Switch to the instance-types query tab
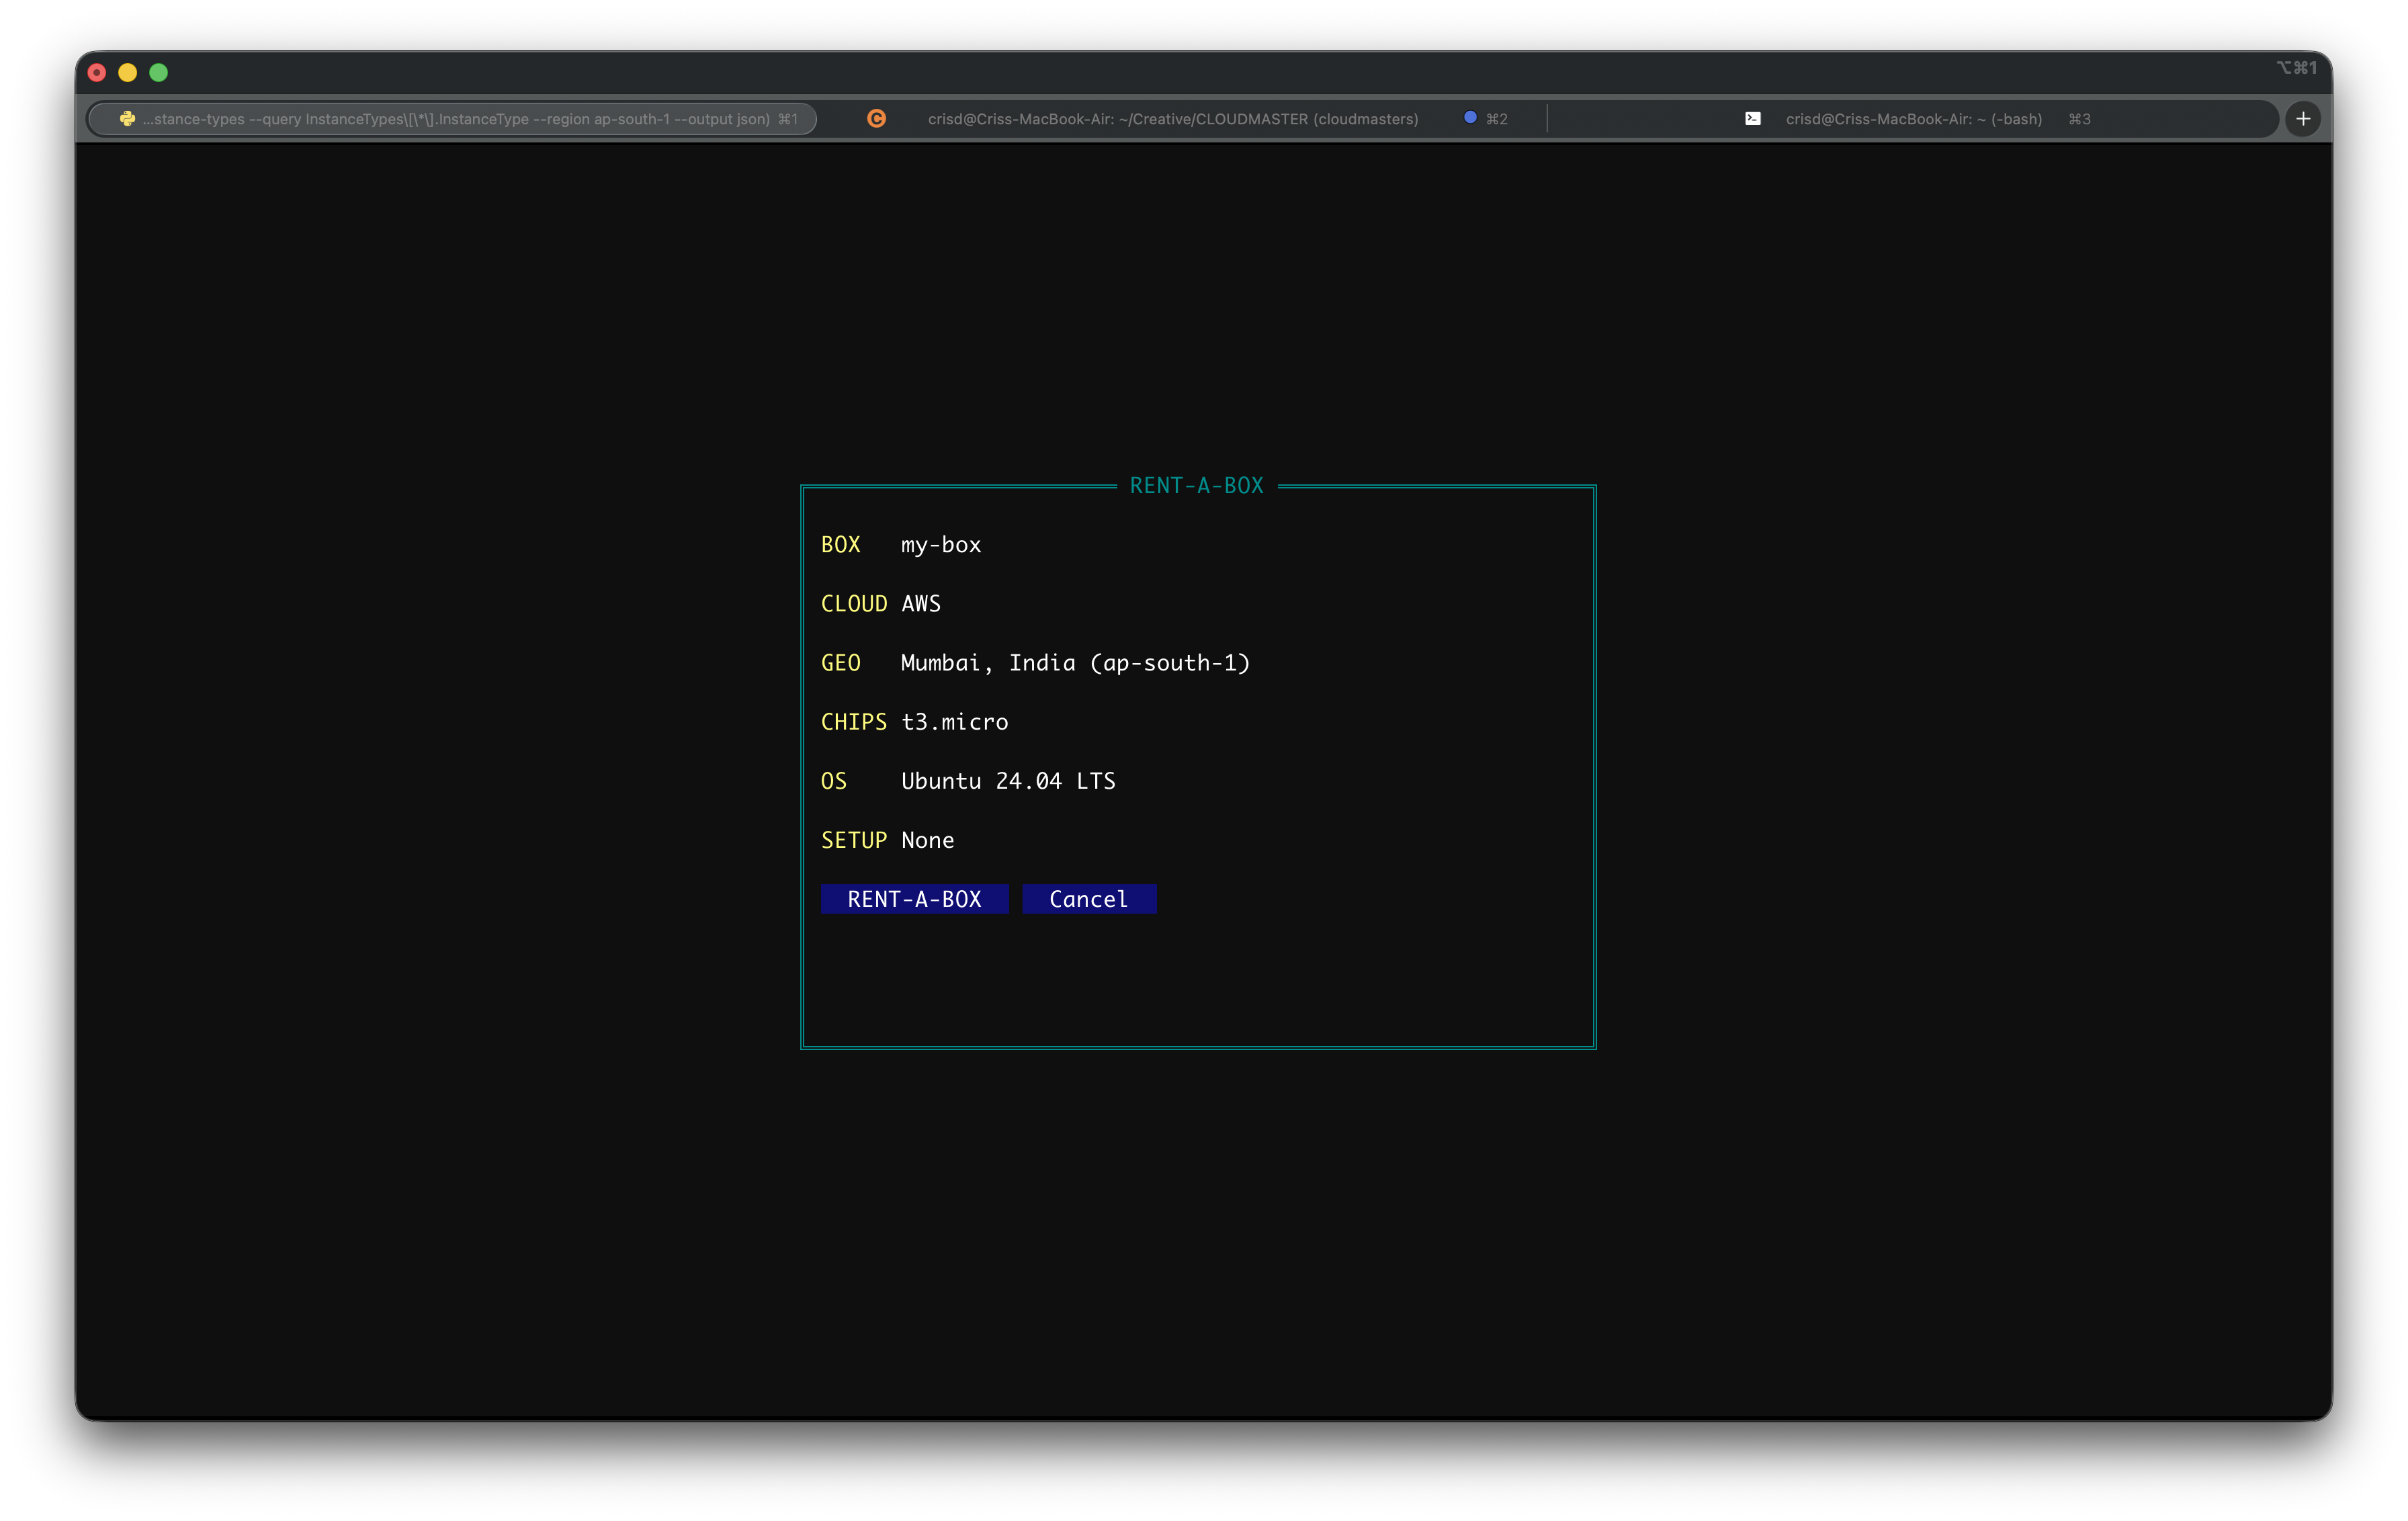 tap(452, 119)
